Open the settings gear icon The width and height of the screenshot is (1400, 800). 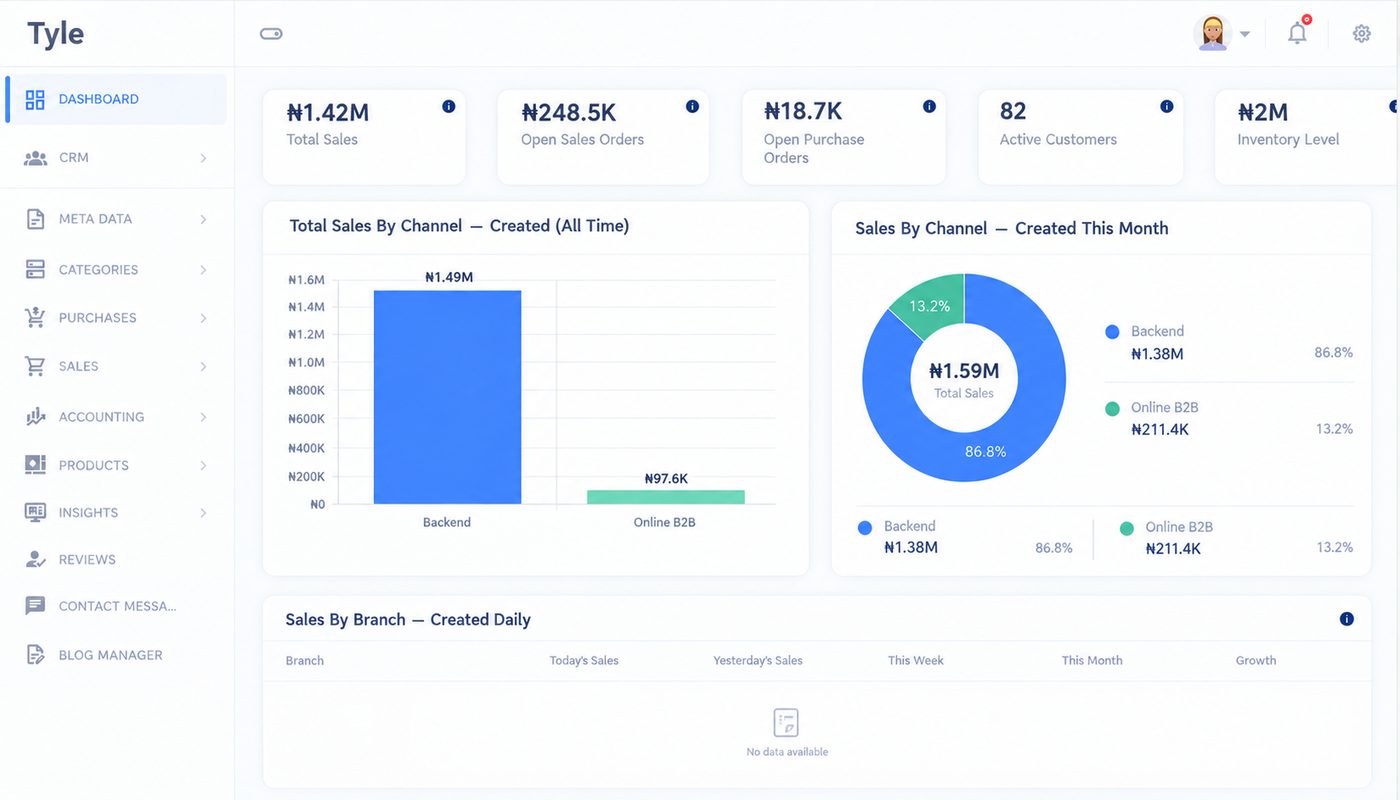1361,33
